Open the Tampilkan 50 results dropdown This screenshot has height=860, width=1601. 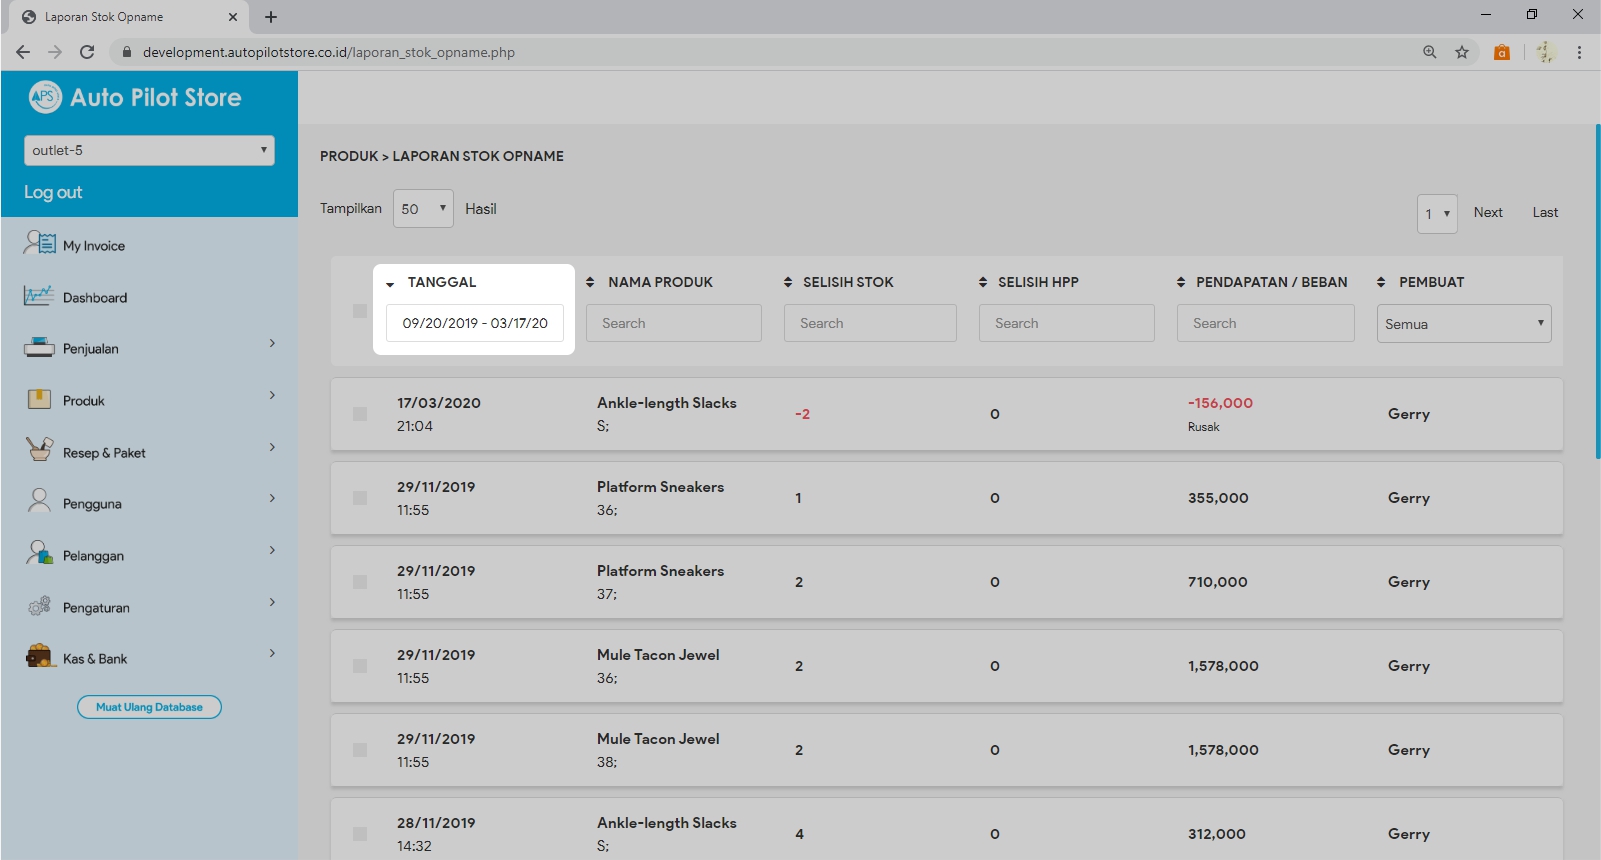[x=423, y=209]
